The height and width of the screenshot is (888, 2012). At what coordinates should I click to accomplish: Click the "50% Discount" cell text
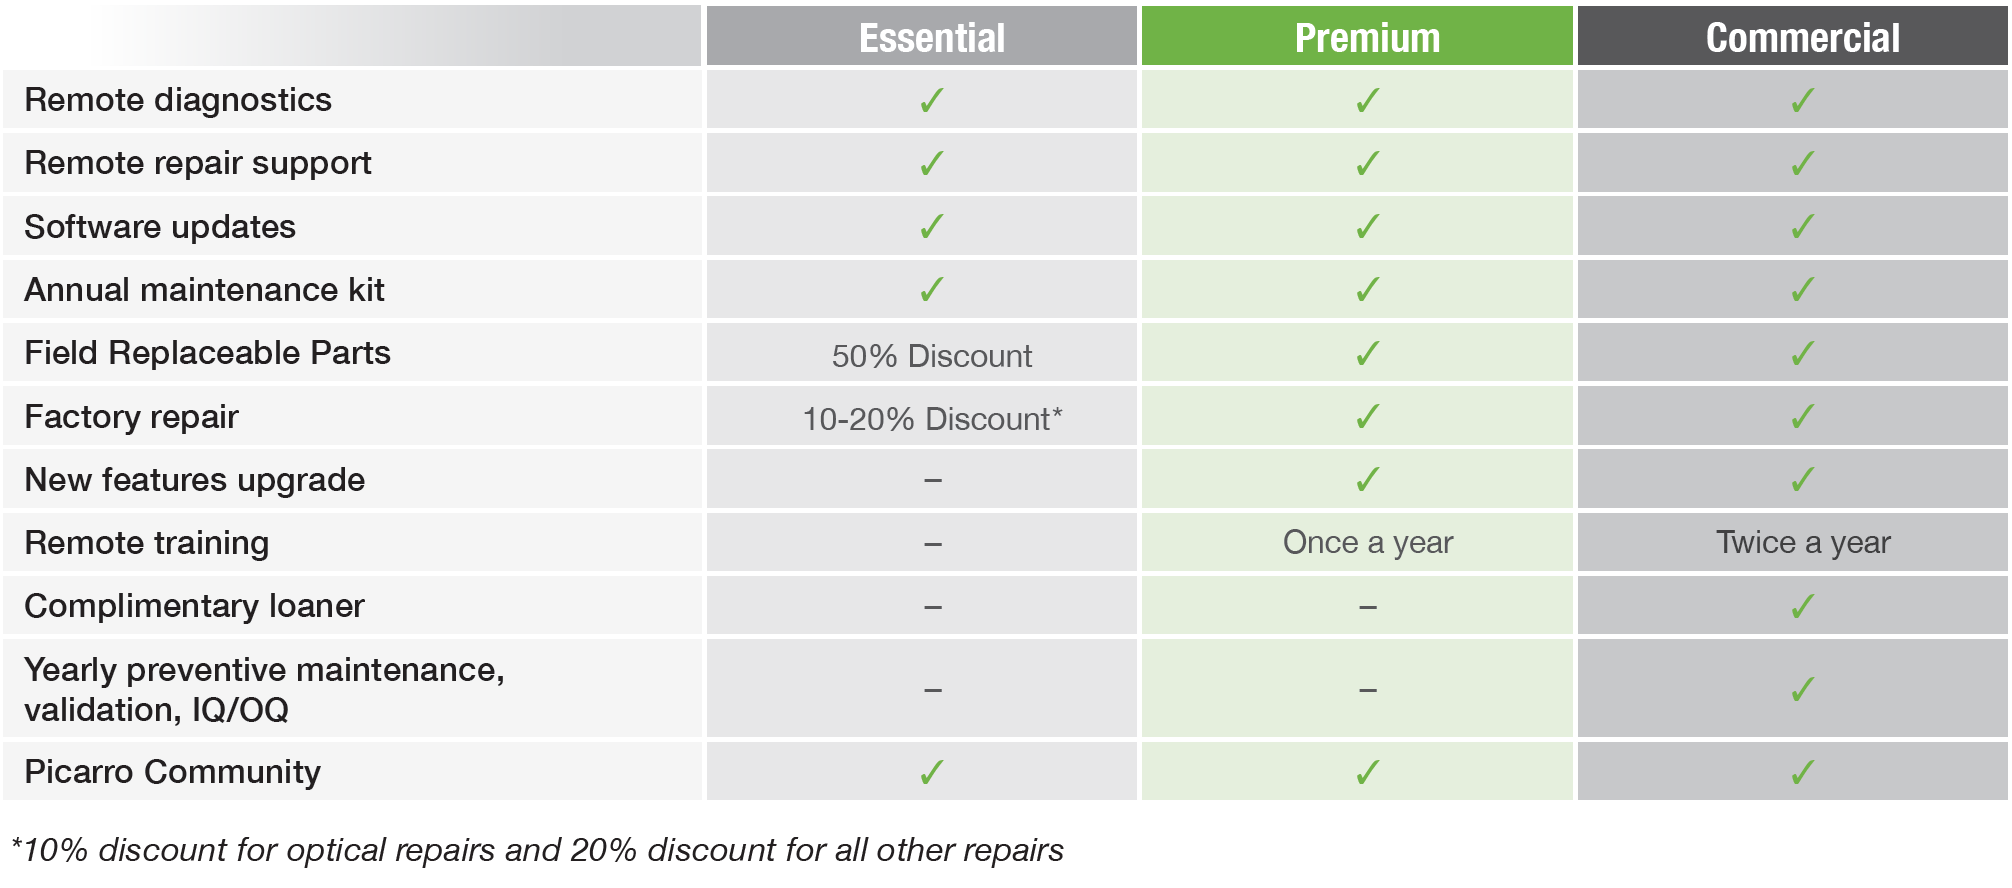click(x=931, y=356)
